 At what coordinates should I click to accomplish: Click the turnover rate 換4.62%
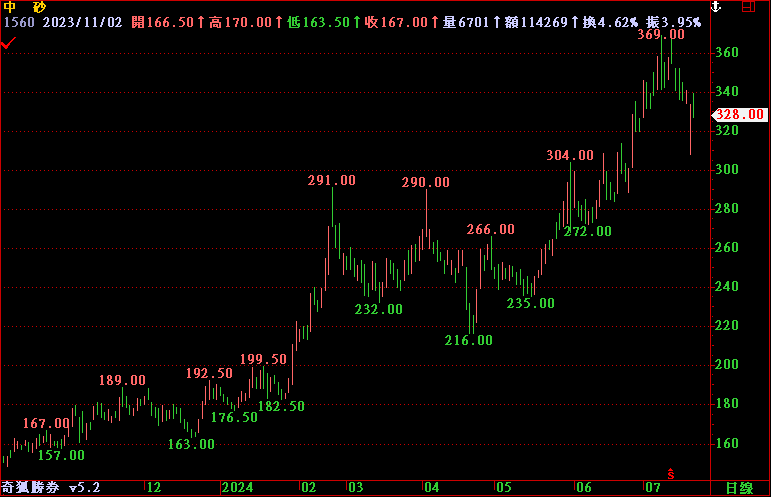(610, 22)
